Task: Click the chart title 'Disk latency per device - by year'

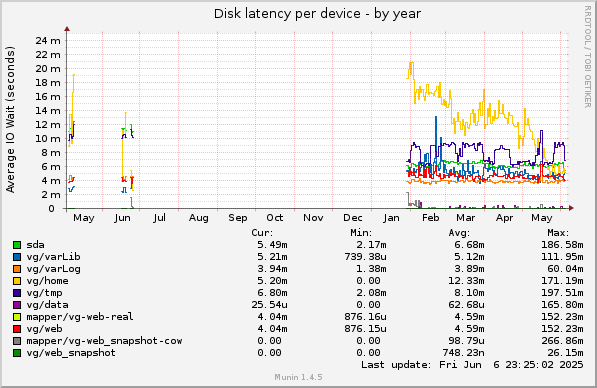Action: (317, 14)
